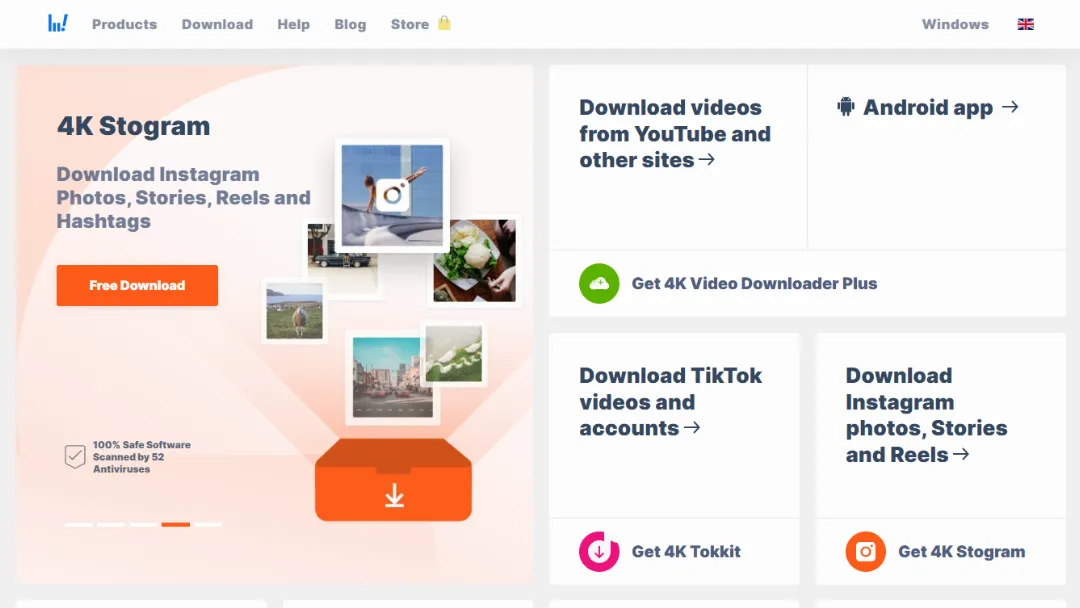Select the fifth carousel slide indicator
This screenshot has height=608, width=1080.
click(x=208, y=525)
